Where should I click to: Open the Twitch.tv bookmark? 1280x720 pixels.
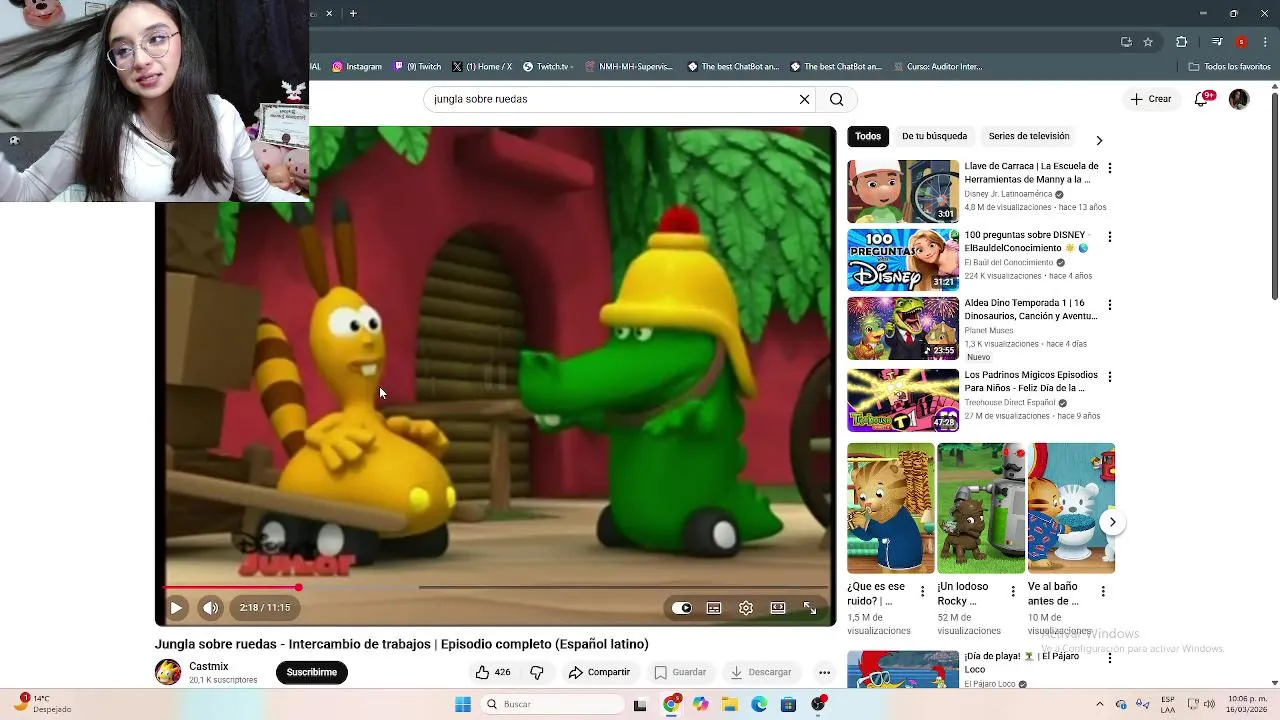548,67
